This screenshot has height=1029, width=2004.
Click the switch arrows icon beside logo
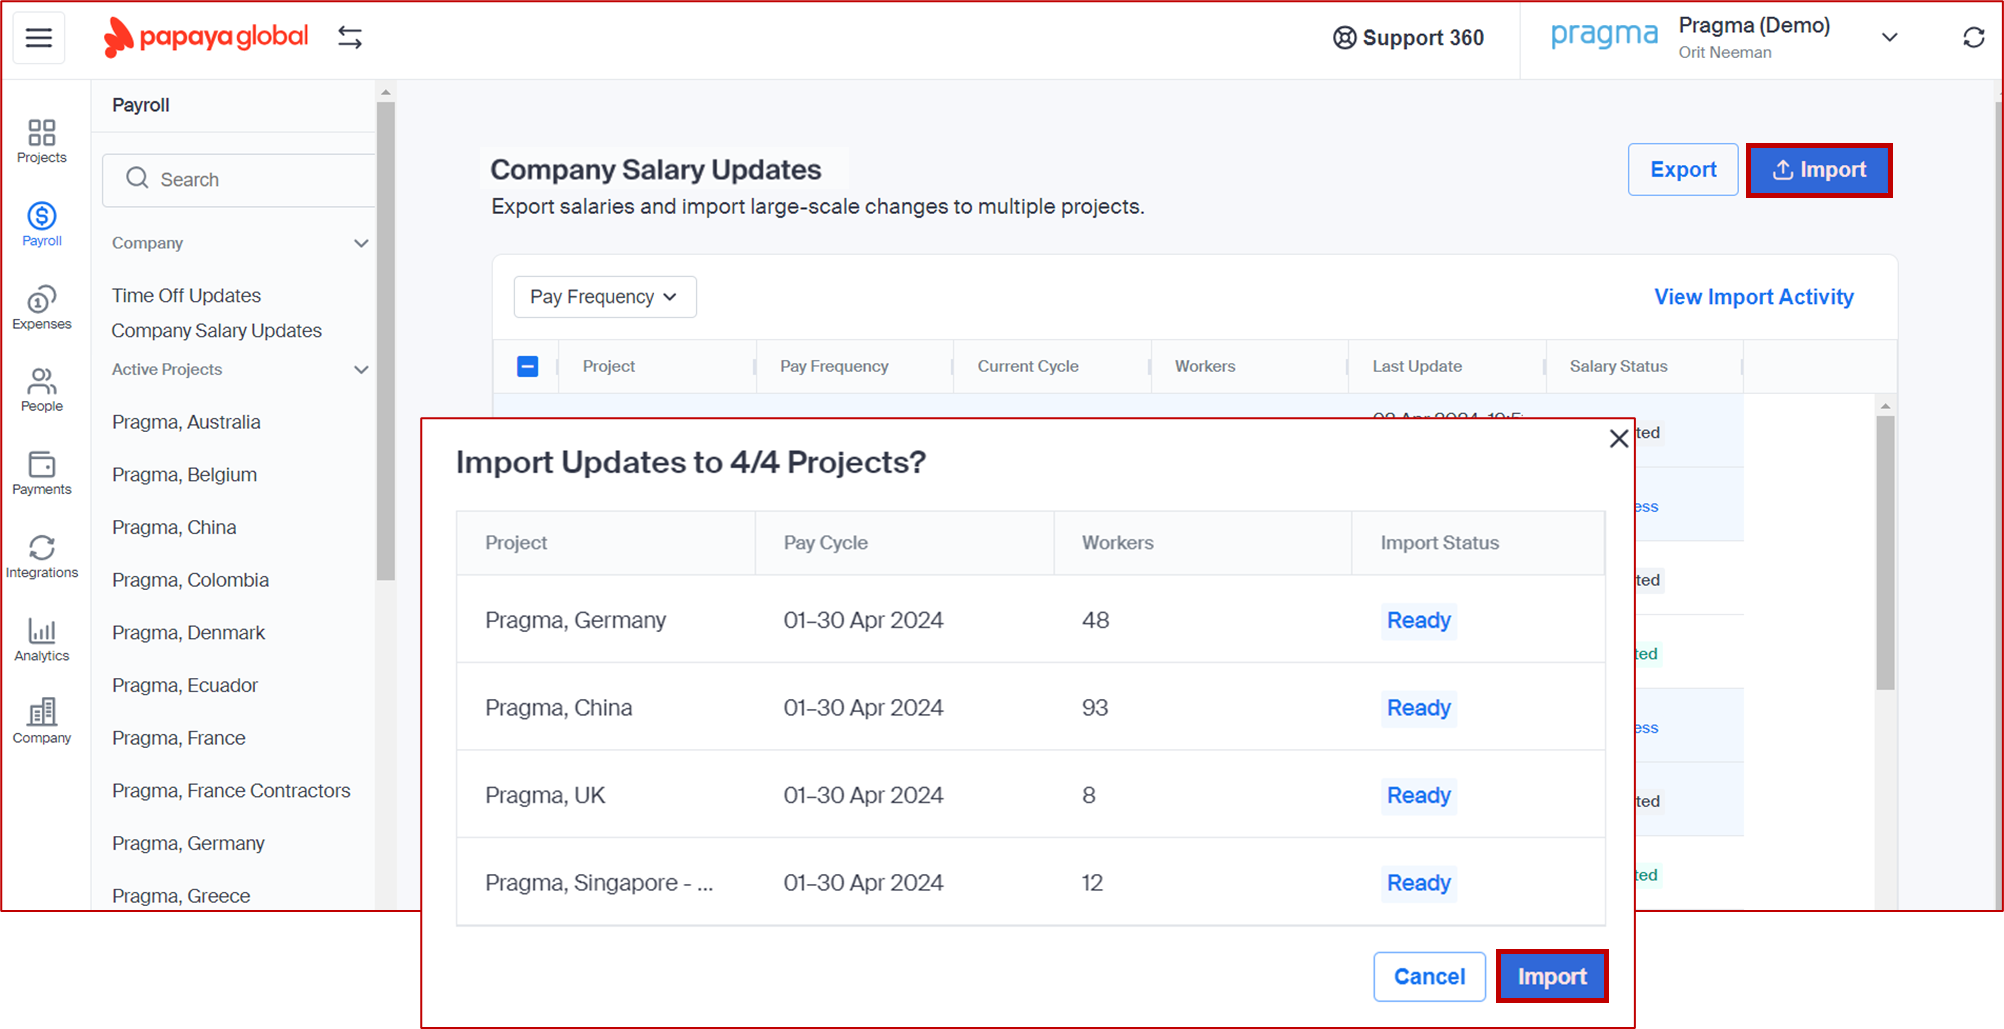350,38
